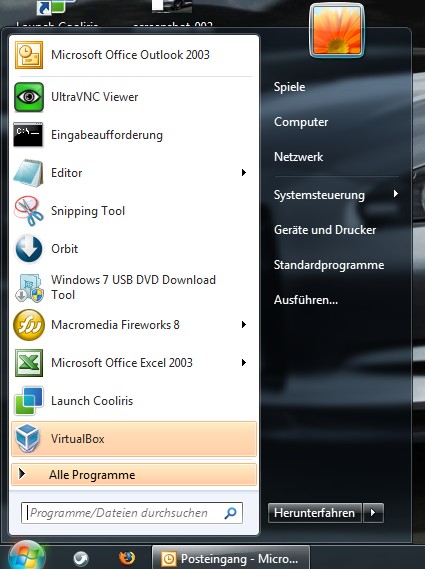Viewport: 425px width, 569px height.
Task: Expand Macromedia Fireworks 8 jump list arrow
Action: (x=244, y=324)
